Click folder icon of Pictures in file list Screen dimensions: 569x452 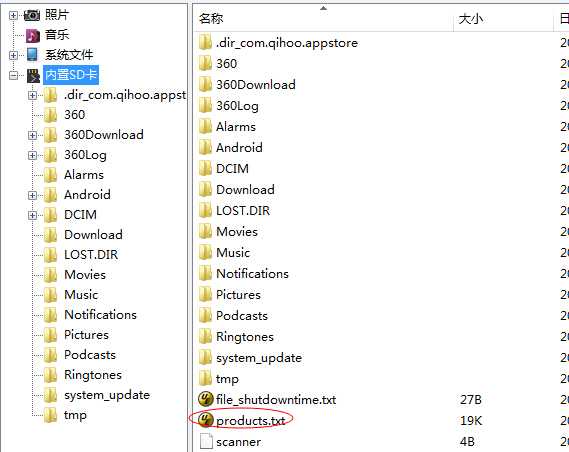[x=205, y=295]
